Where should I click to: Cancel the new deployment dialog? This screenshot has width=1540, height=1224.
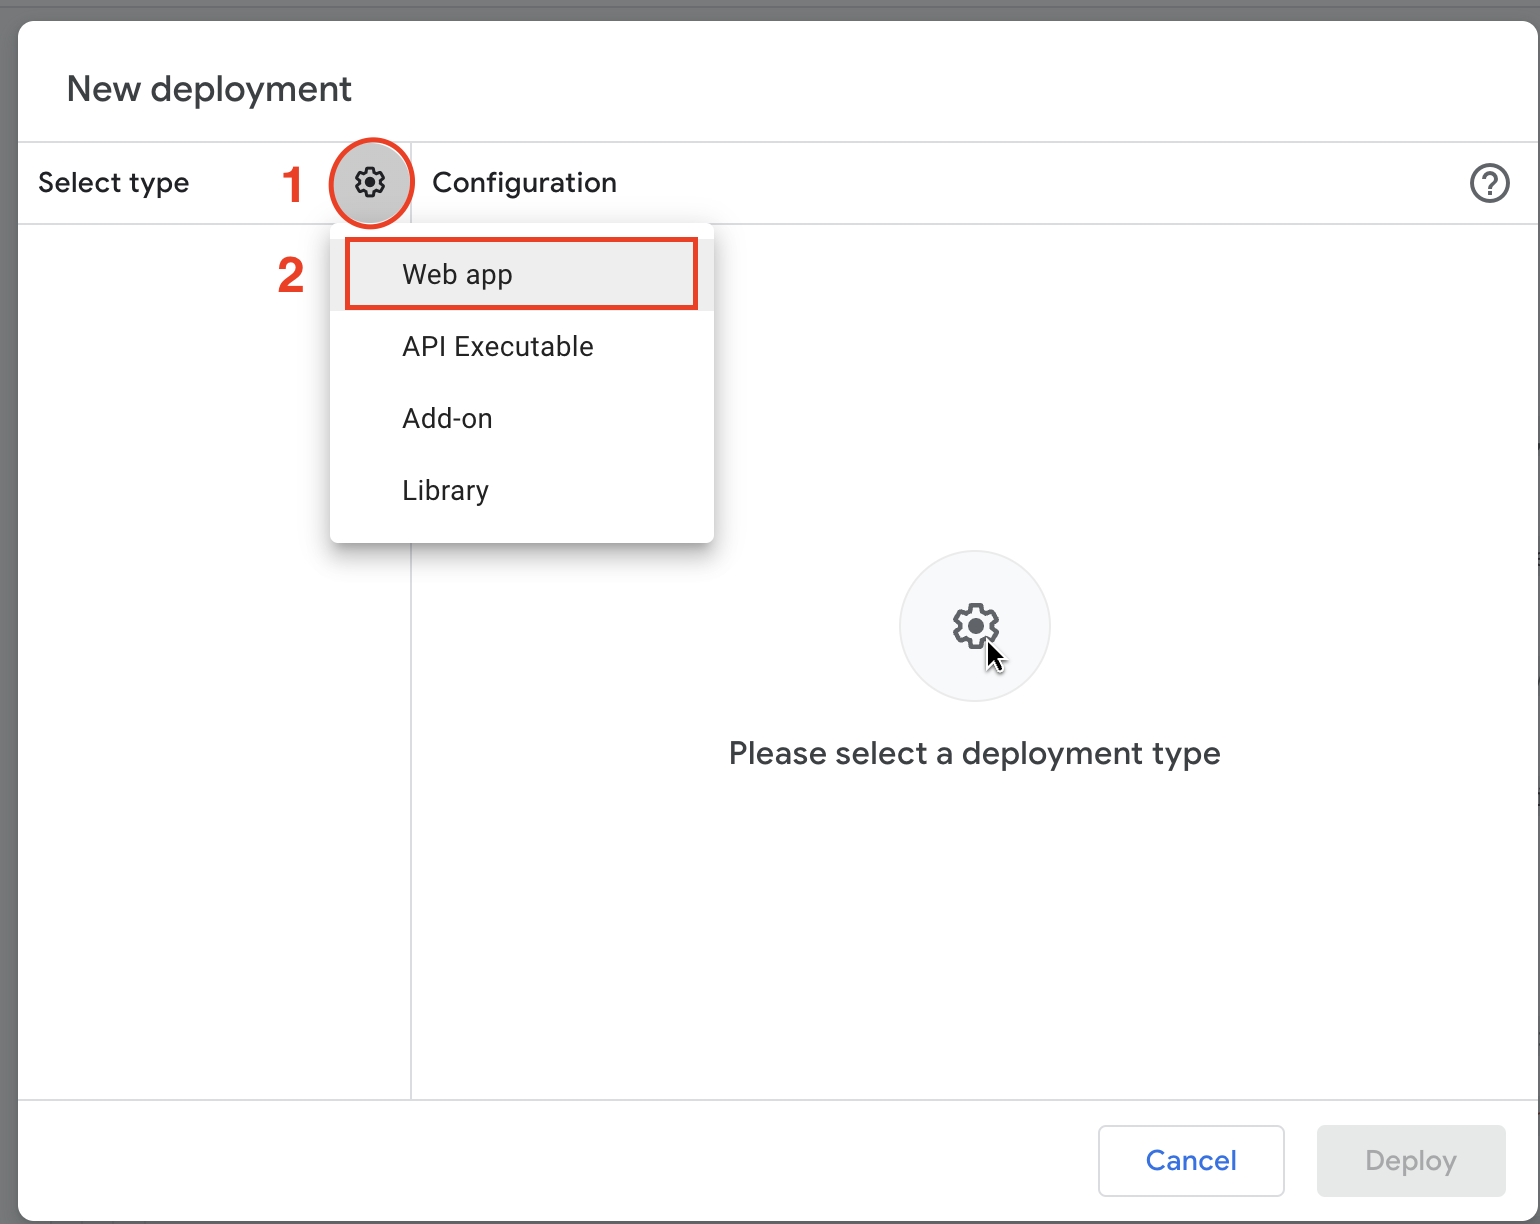[1190, 1160]
